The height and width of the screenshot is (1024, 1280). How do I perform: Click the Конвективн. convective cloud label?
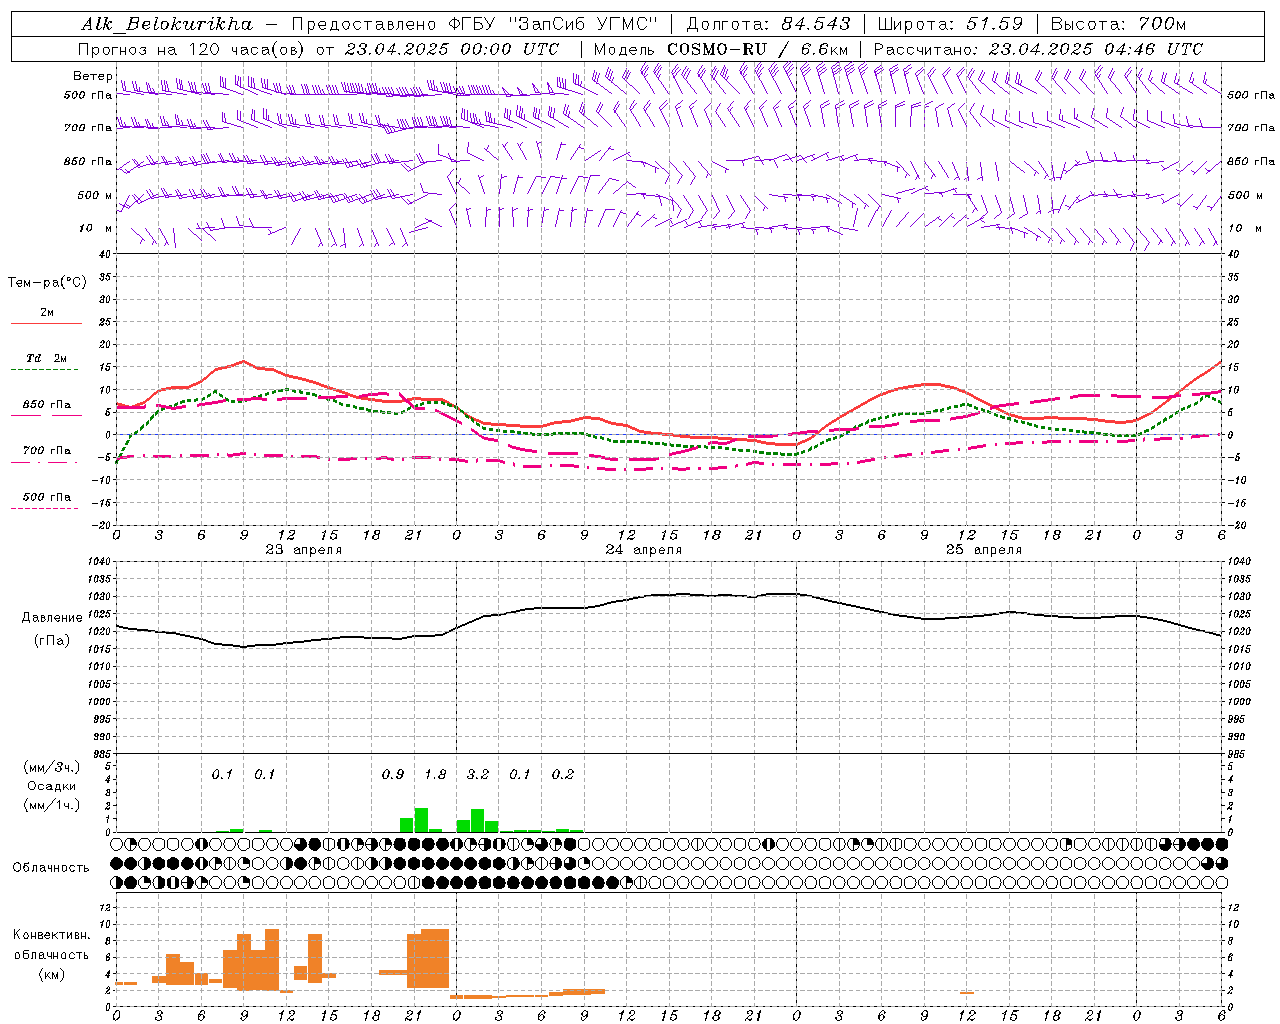[51, 935]
